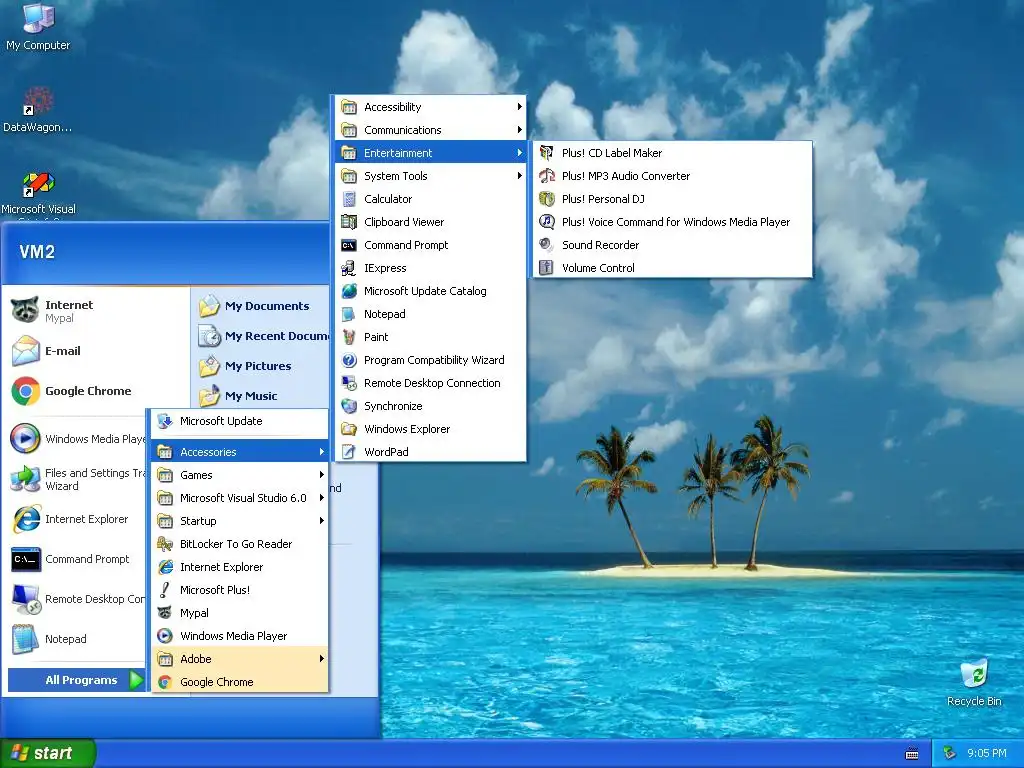This screenshot has width=1024, height=768.
Task: Open Clipboard Viewer icon
Action: tap(349, 222)
